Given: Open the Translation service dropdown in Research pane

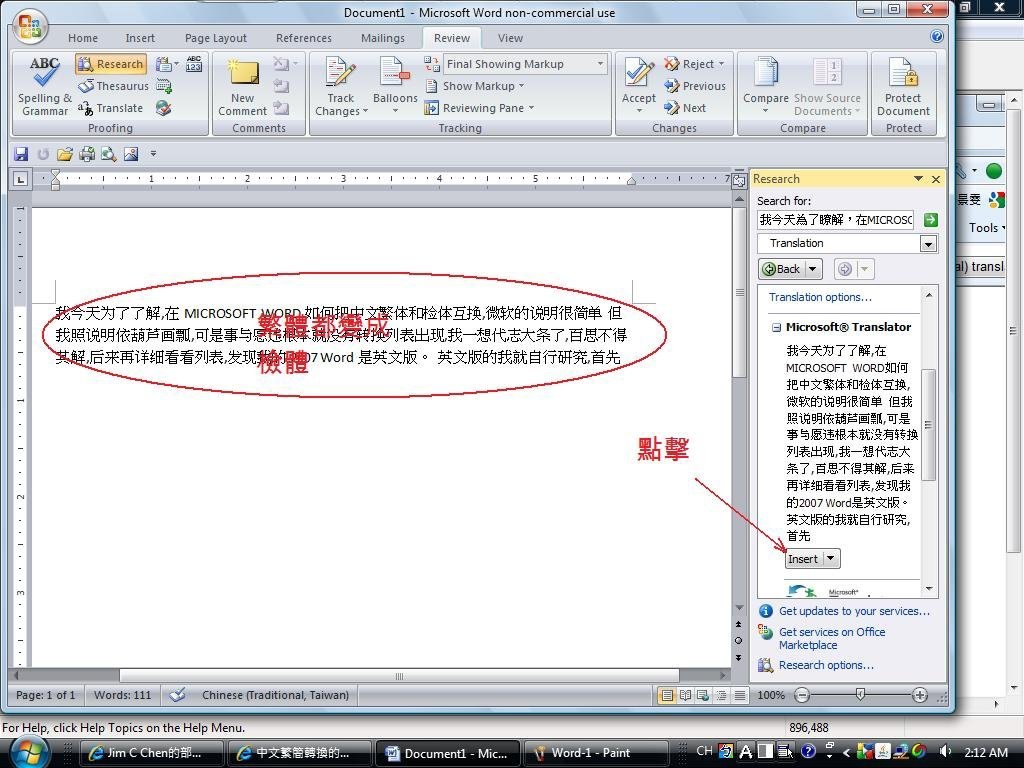Looking at the screenshot, I should tap(928, 244).
